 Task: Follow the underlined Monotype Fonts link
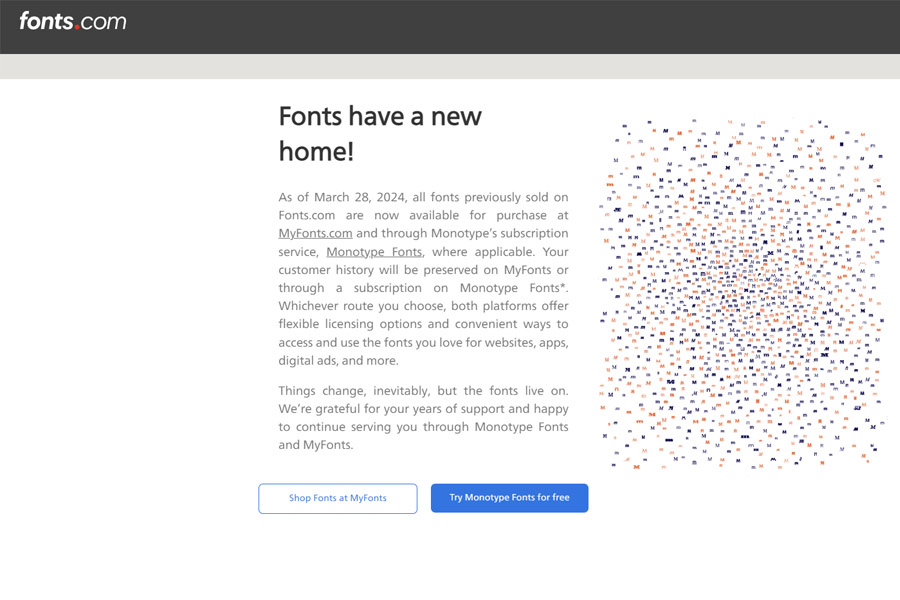click(x=374, y=251)
